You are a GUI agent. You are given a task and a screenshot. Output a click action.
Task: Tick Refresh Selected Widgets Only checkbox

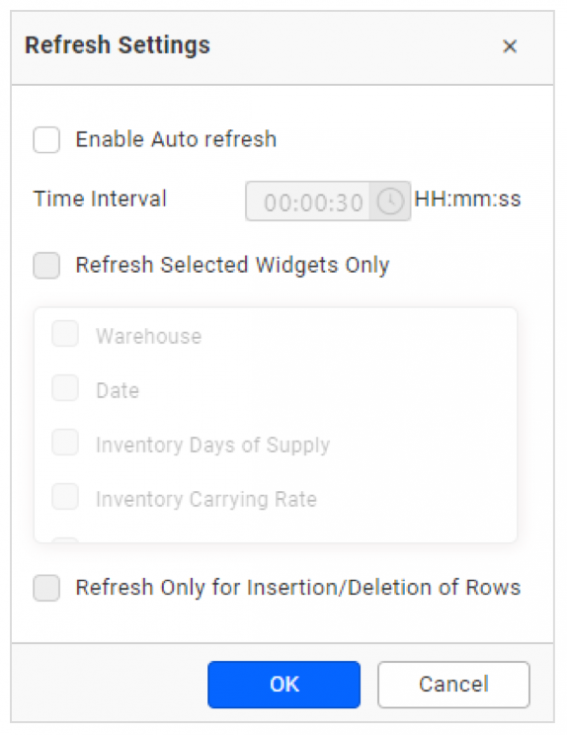coord(46,265)
